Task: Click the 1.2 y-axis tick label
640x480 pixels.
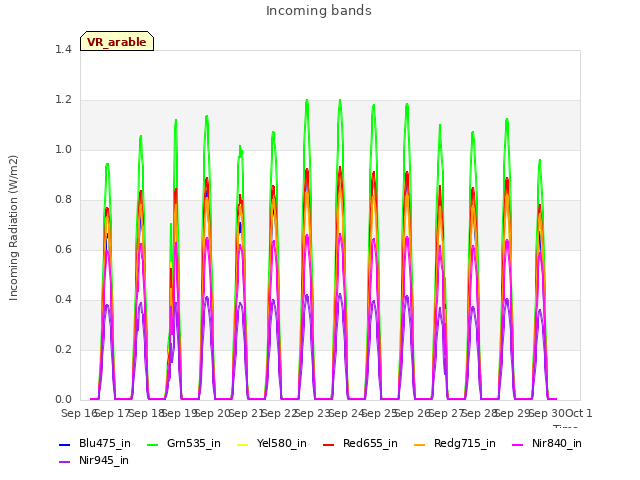Action: point(63,100)
